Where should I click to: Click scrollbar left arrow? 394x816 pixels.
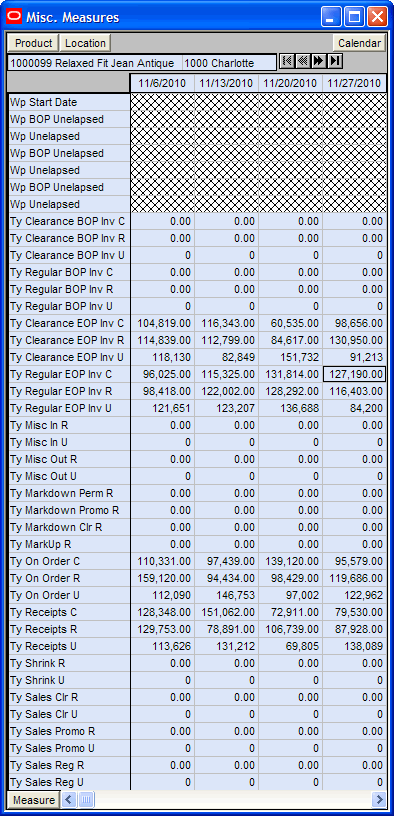[69, 799]
